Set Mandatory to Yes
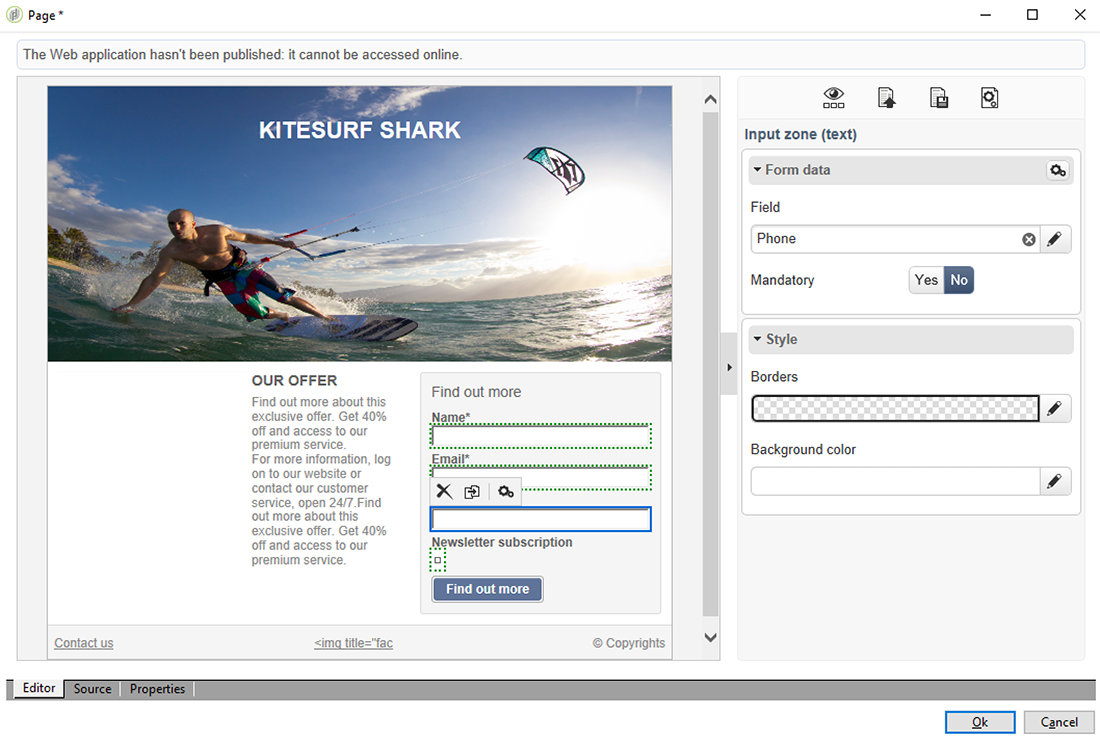This screenshot has height=741, width=1100. (926, 280)
